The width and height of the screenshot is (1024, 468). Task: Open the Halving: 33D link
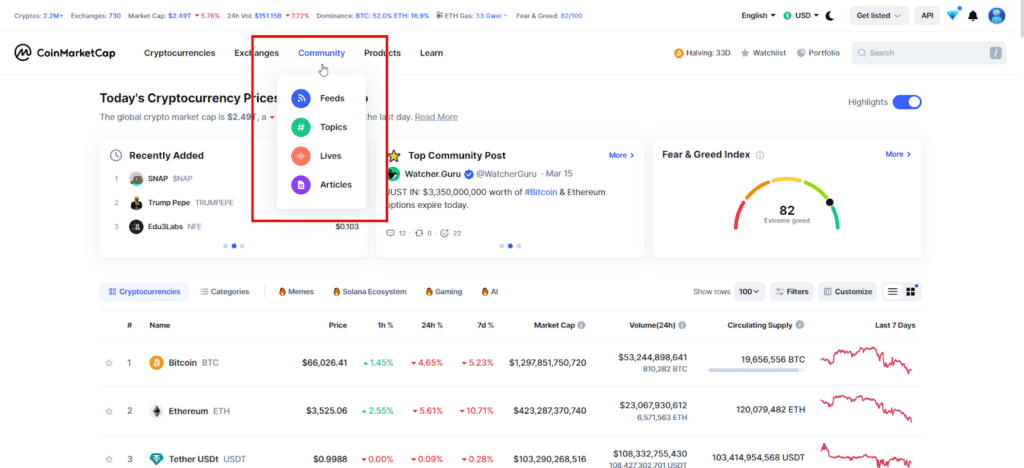tap(702, 53)
